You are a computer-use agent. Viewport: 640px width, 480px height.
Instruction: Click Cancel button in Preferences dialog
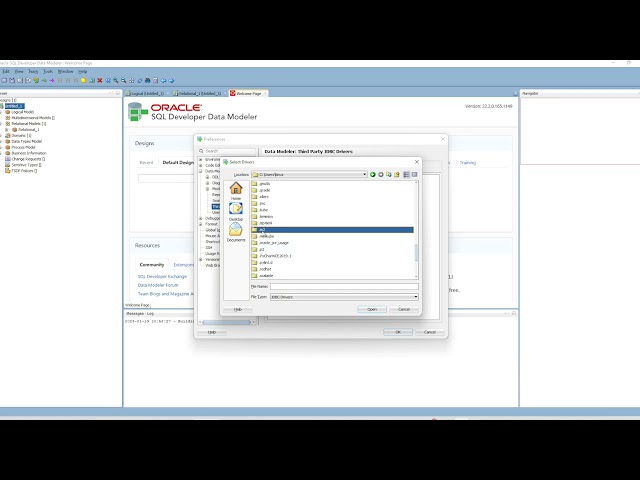click(430, 332)
